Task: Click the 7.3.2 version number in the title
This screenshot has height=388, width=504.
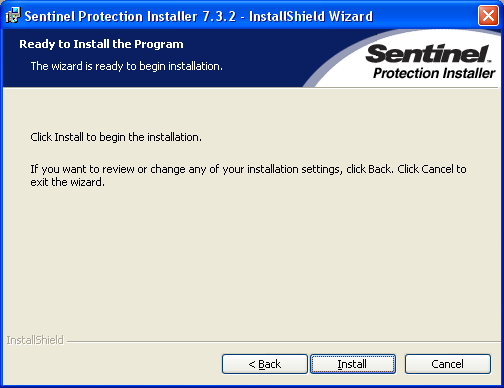Action: point(219,16)
